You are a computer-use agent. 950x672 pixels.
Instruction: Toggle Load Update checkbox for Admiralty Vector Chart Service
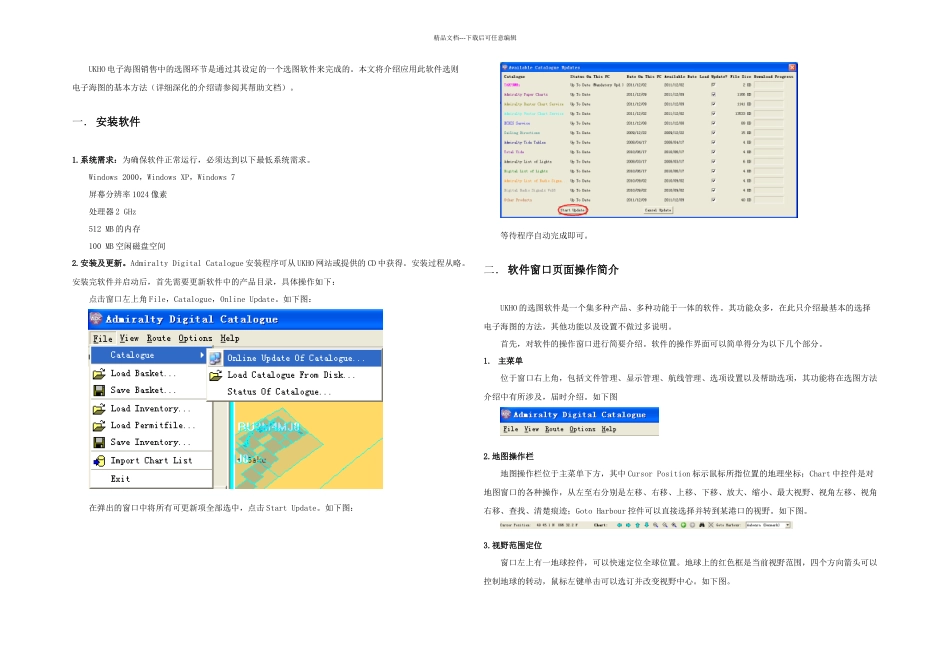click(x=713, y=113)
